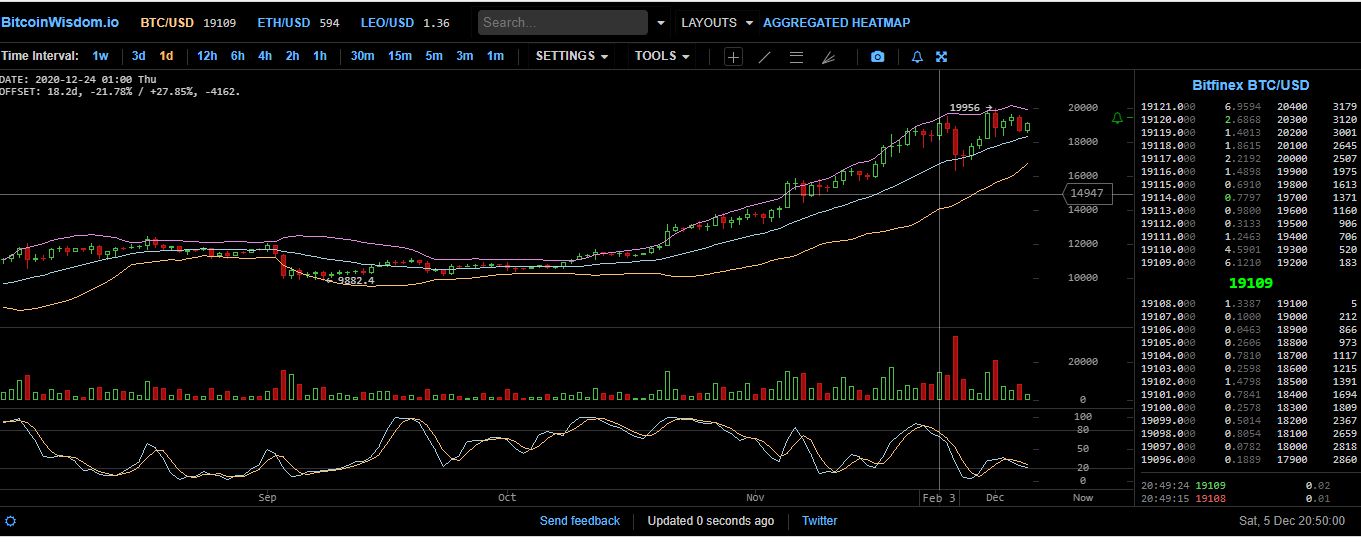
Task: Click the 14947 crosshair price label
Action: pyautogui.click(x=1087, y=193)
